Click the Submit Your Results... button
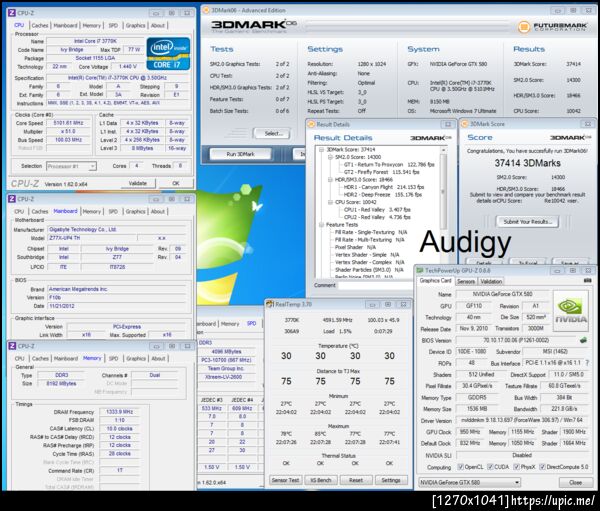600x511 pixels. [527, 222]
